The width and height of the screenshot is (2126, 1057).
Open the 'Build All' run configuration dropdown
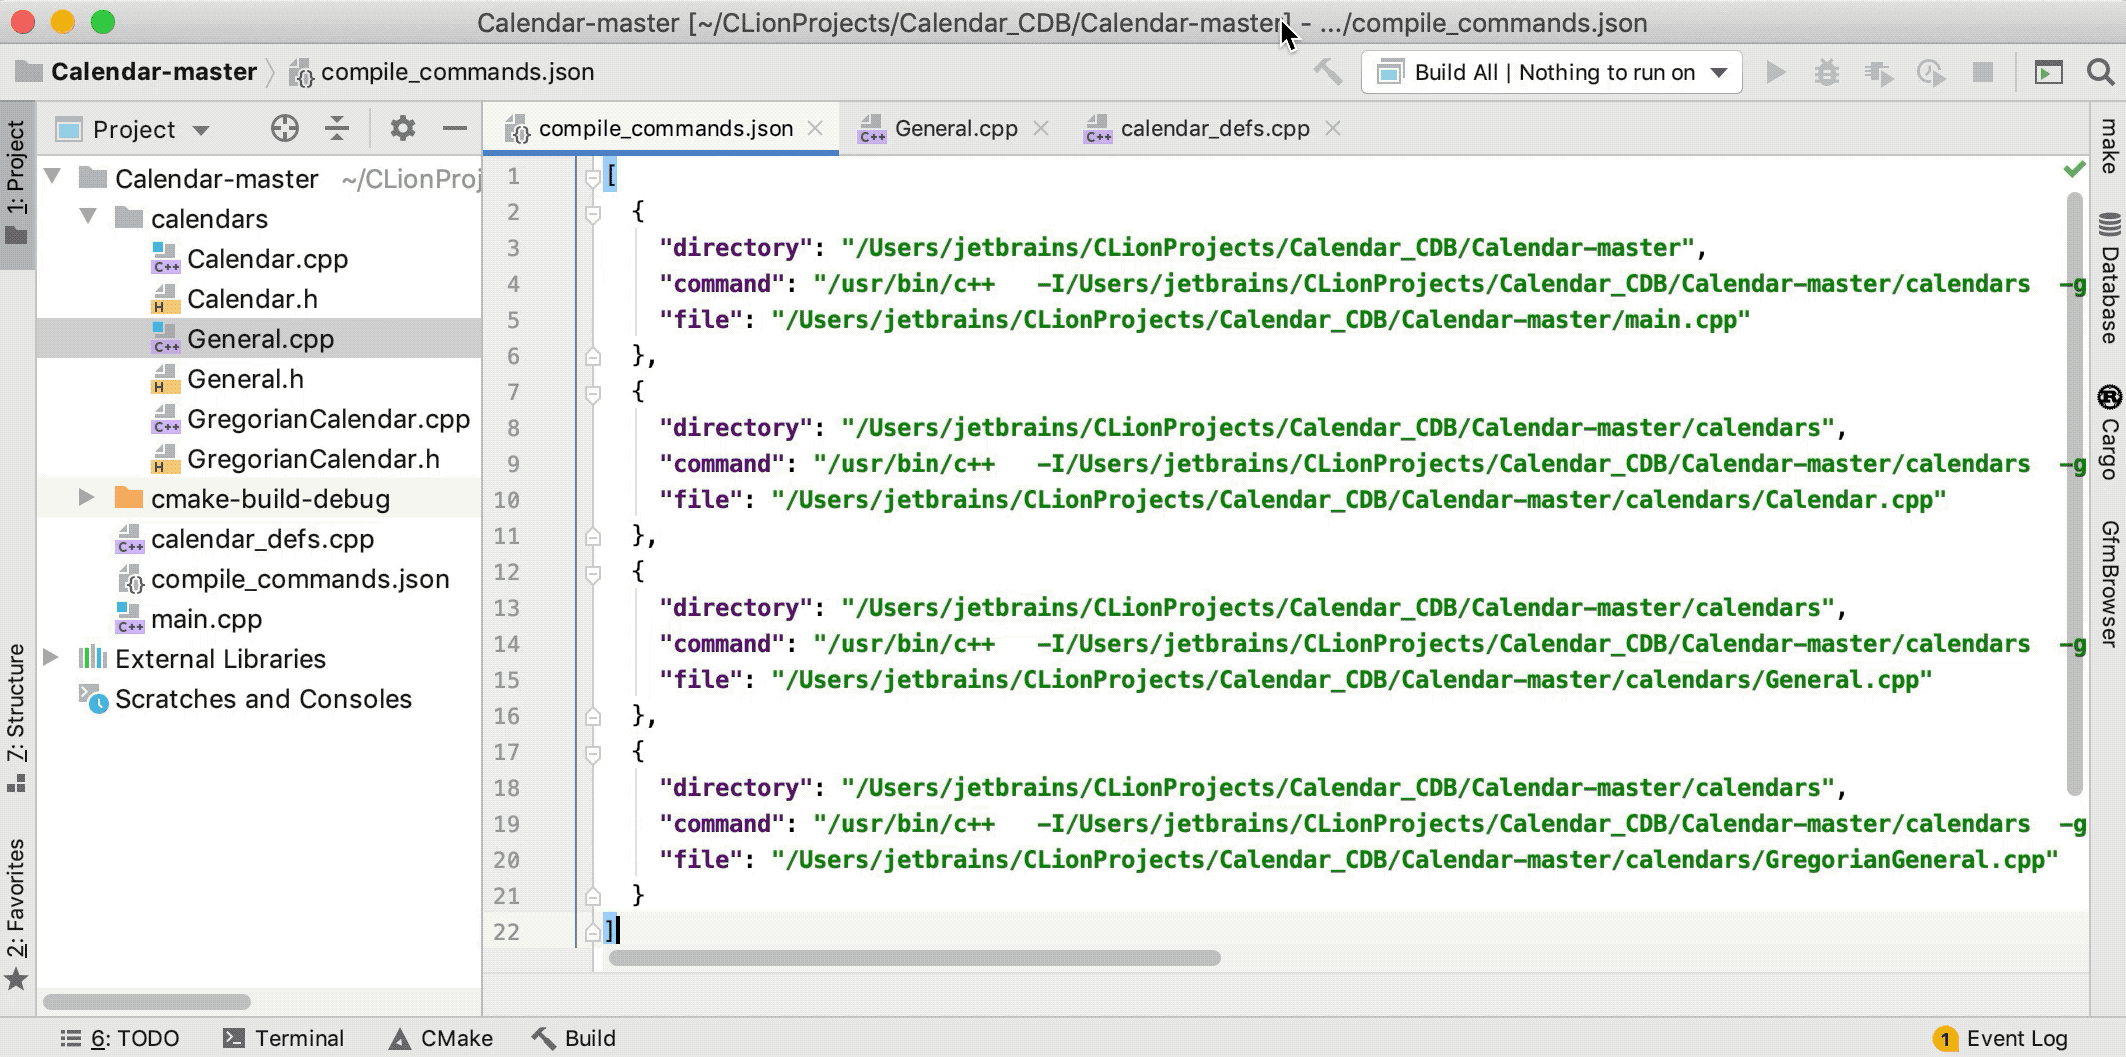click(1719, 72)
